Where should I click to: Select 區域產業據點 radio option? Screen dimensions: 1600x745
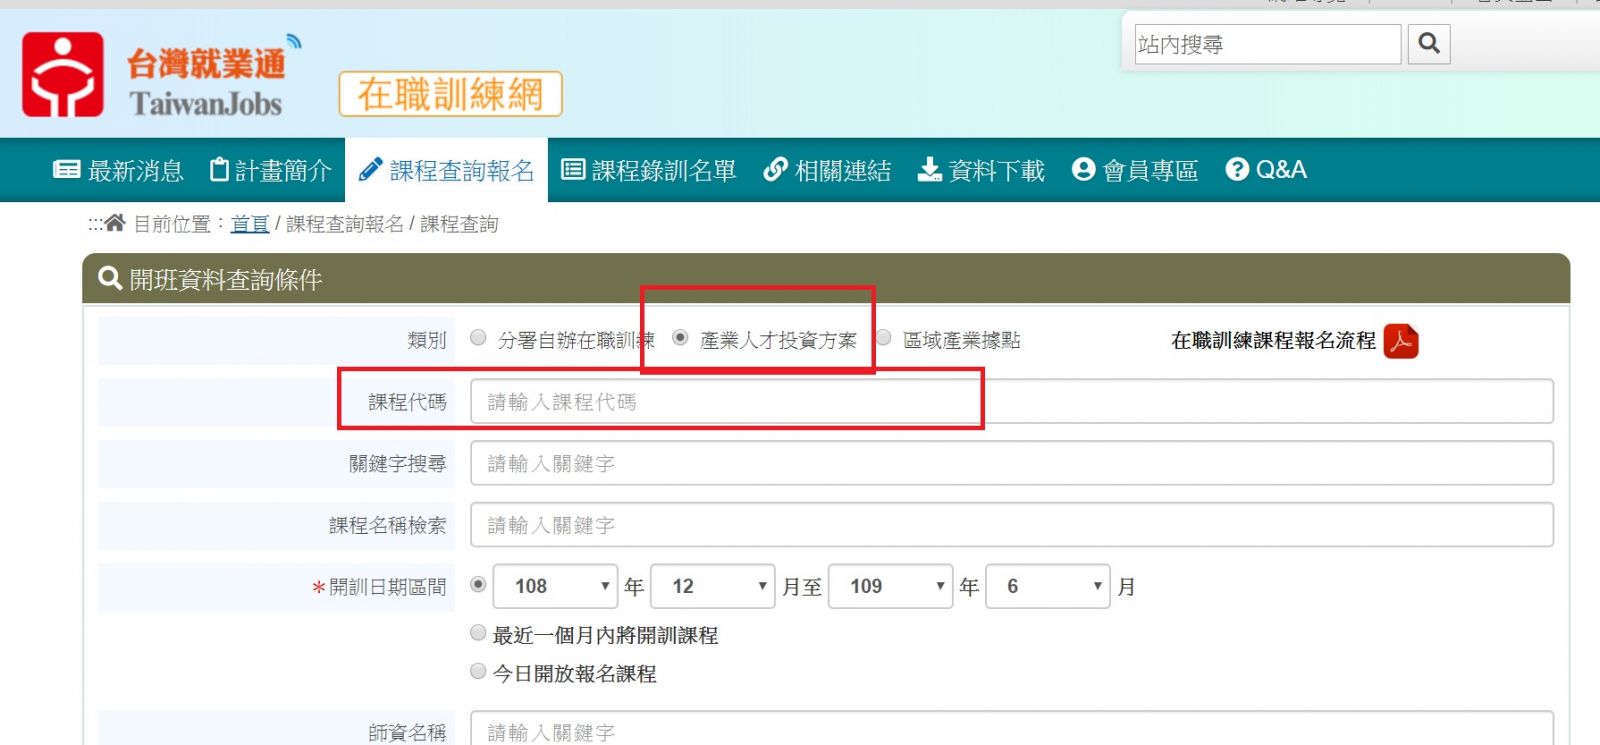[x=884, y=338]
